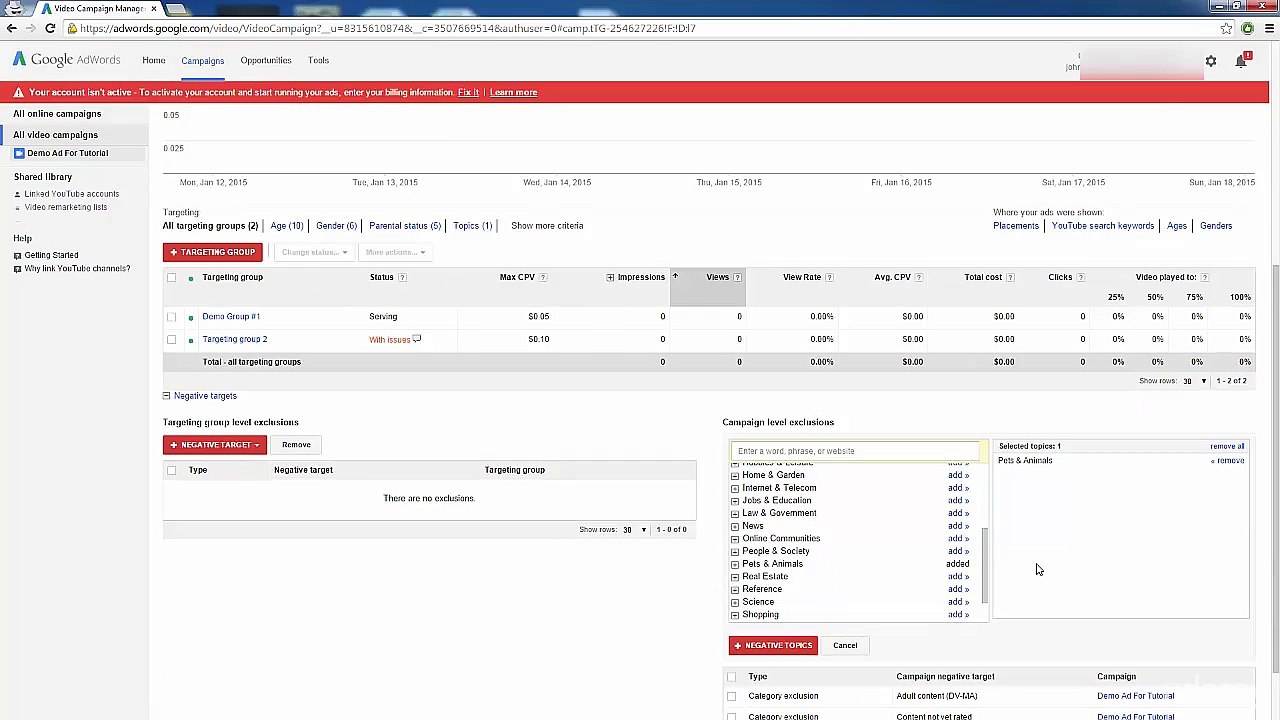Open help icon for Video played to

[1204, 277]
